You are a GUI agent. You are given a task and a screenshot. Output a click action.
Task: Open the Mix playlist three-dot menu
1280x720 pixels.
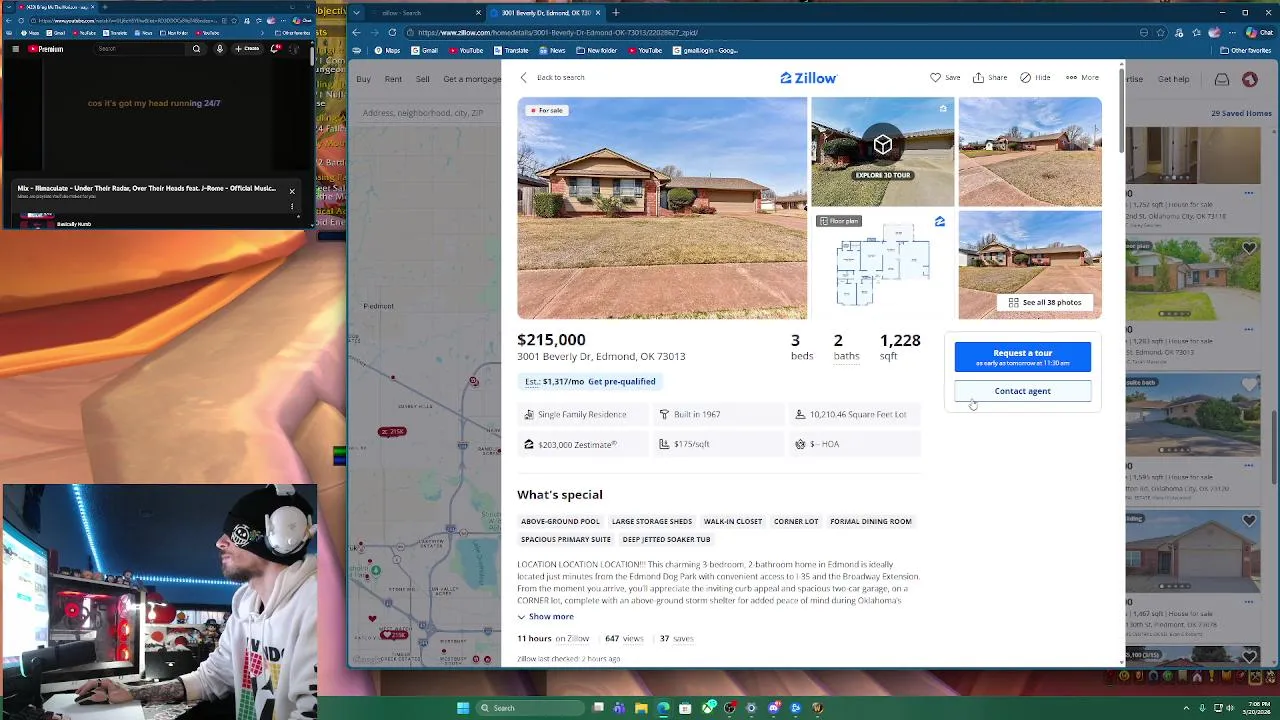click(x=292, y=207)
